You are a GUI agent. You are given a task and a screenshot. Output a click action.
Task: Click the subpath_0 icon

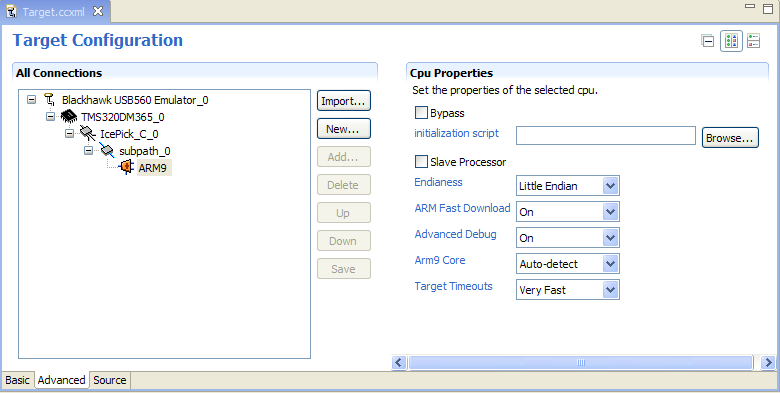[x=106, y=150]
